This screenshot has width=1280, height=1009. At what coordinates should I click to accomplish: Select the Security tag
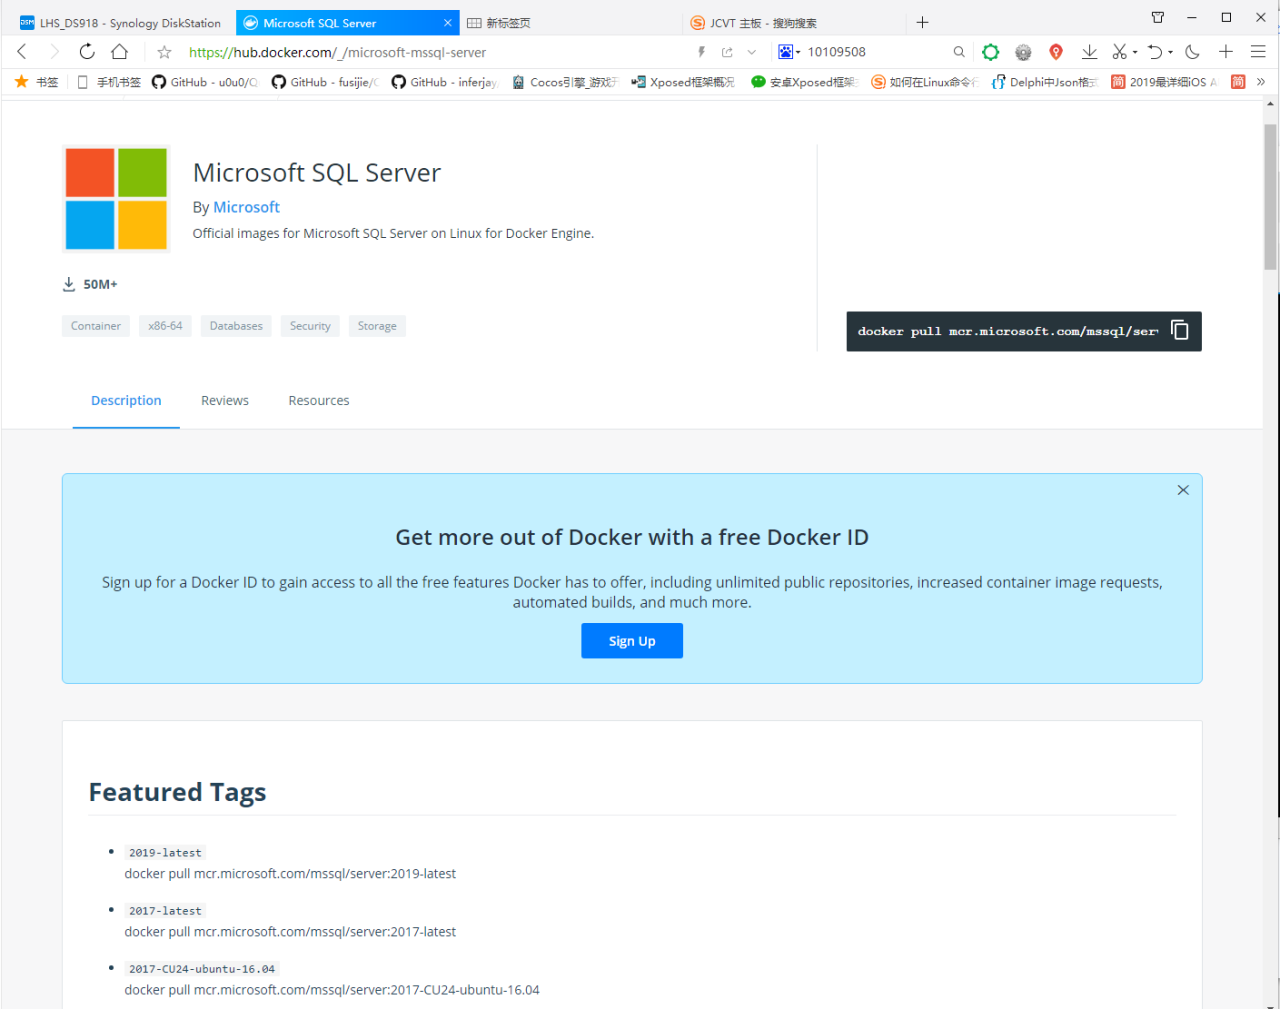[310, 326]
